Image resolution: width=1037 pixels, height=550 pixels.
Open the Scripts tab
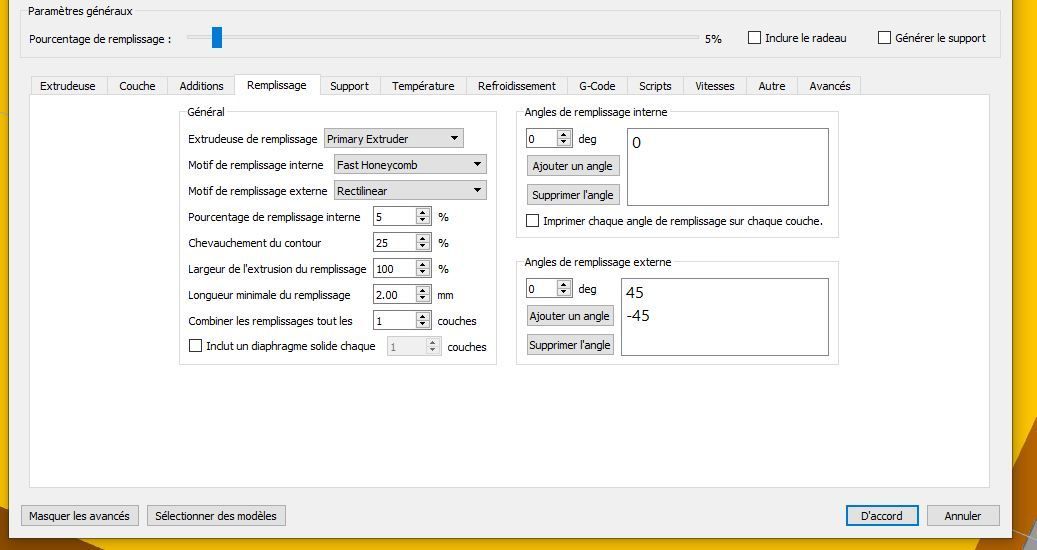point(655,86)
